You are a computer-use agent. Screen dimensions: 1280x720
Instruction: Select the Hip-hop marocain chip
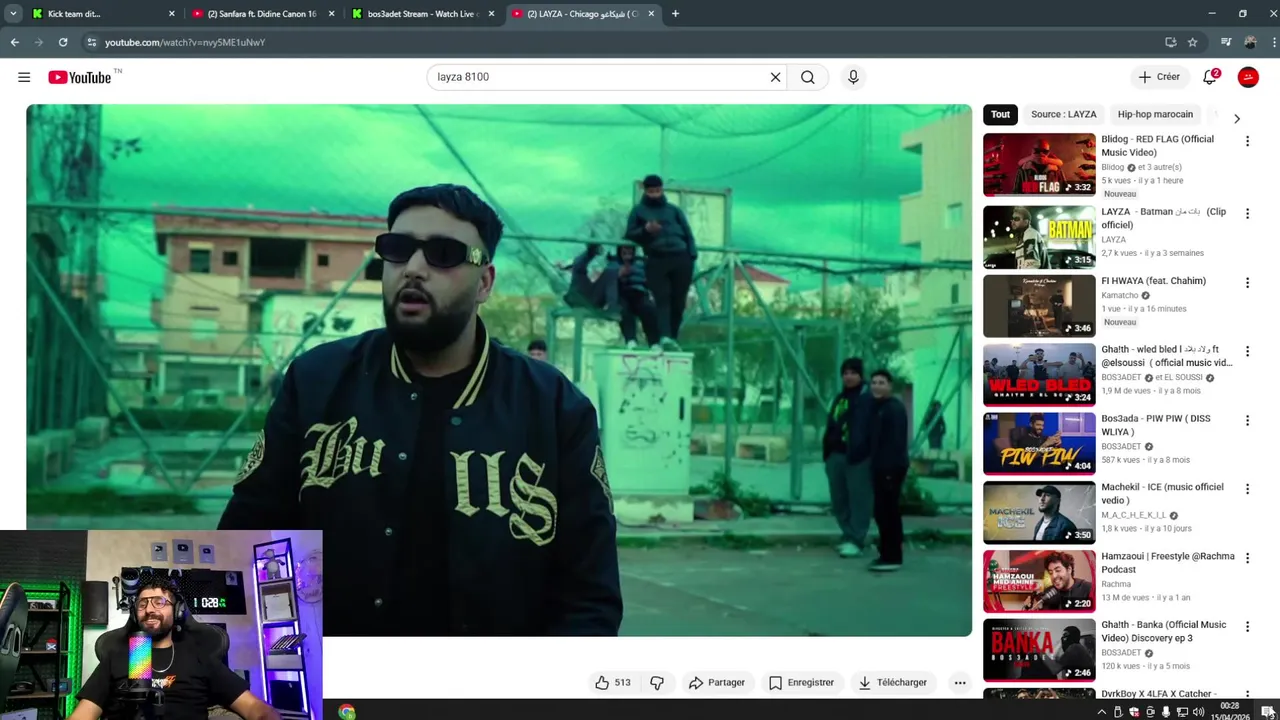(1155, 114)
